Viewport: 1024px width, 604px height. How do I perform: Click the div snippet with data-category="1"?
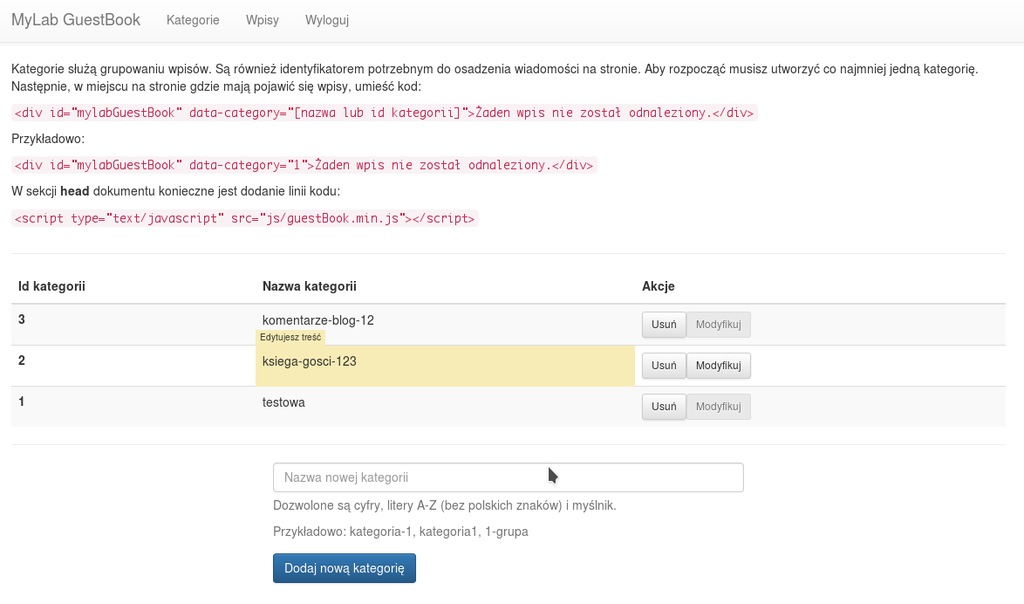pyautogui.click(x=304, y=165)
